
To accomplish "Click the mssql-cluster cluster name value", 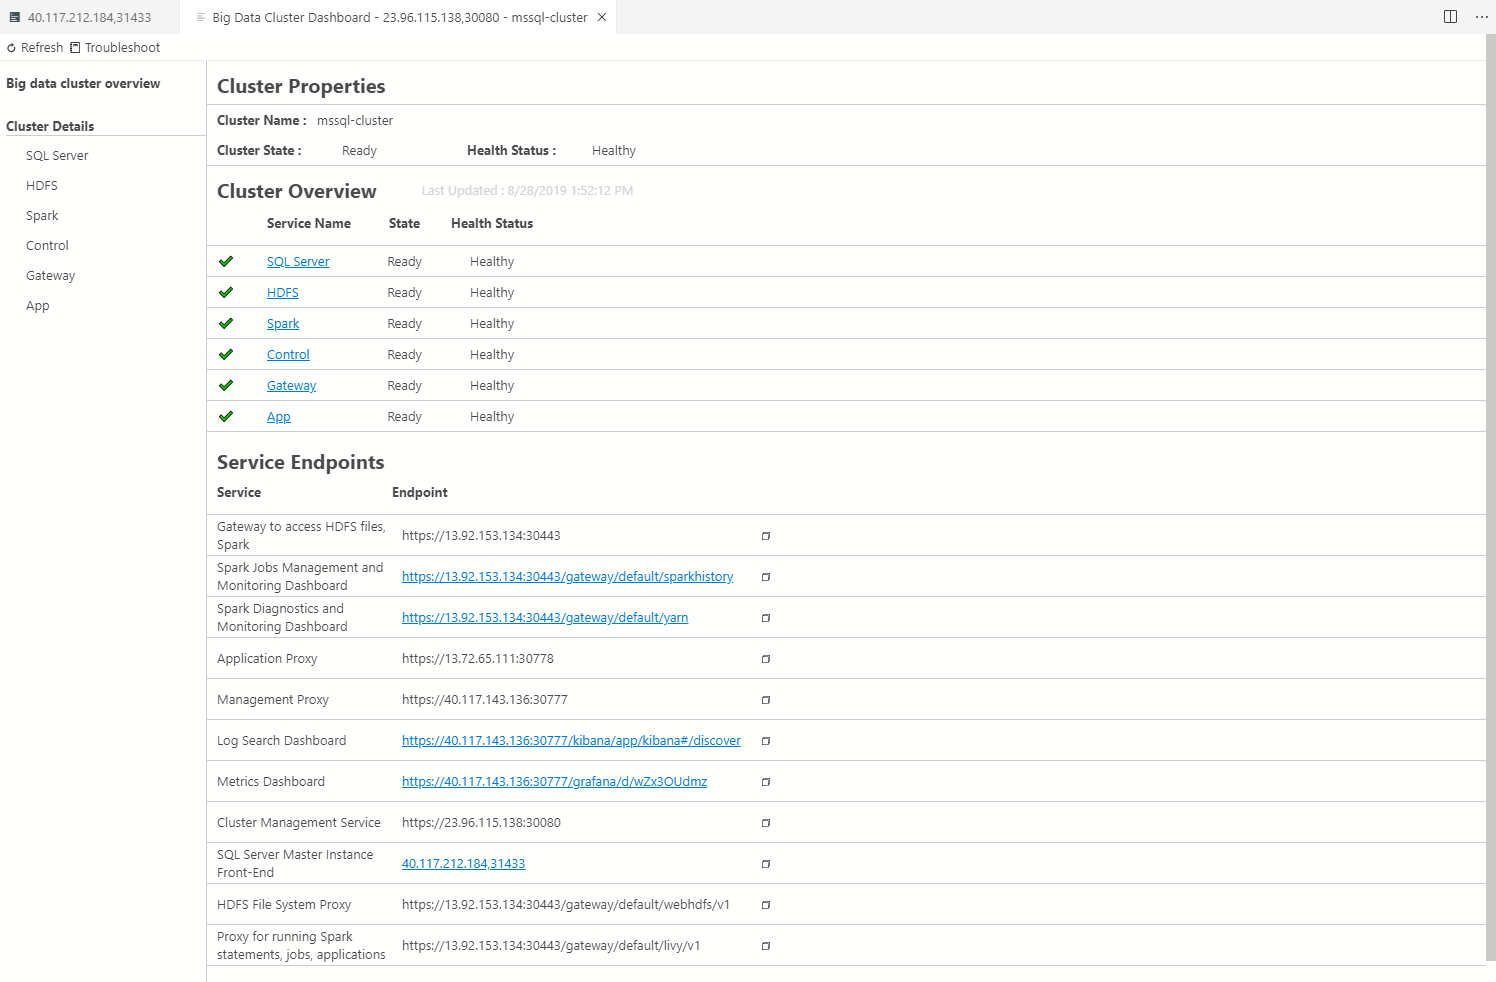I will (x=355, y=121).
